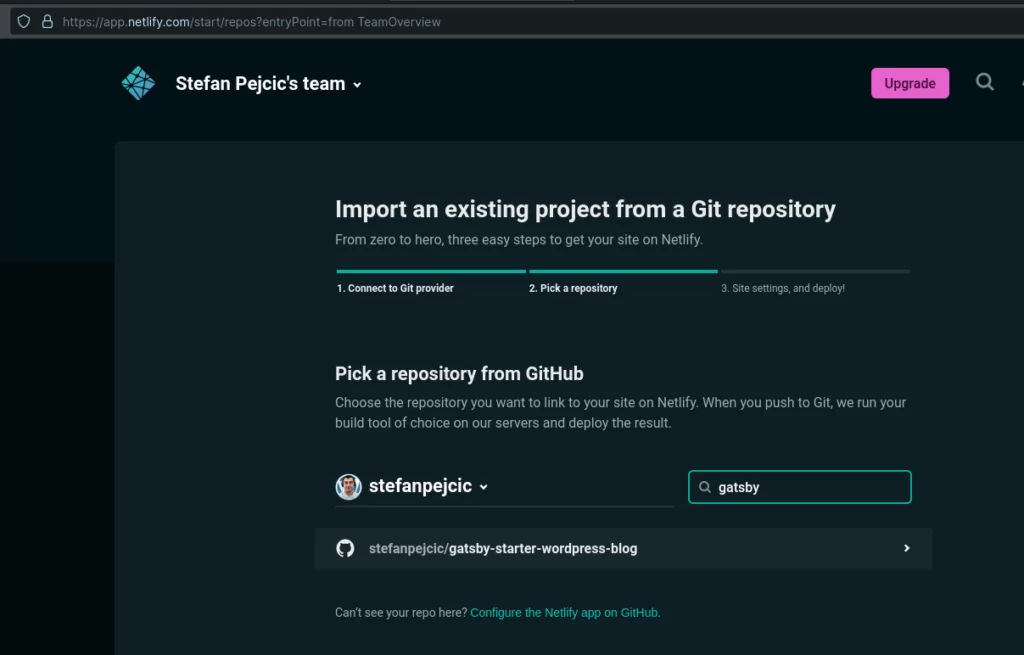Go to step 1 Connect to Git provider
The height and width of the screenshot is (655, 1024).
(395, 288)
